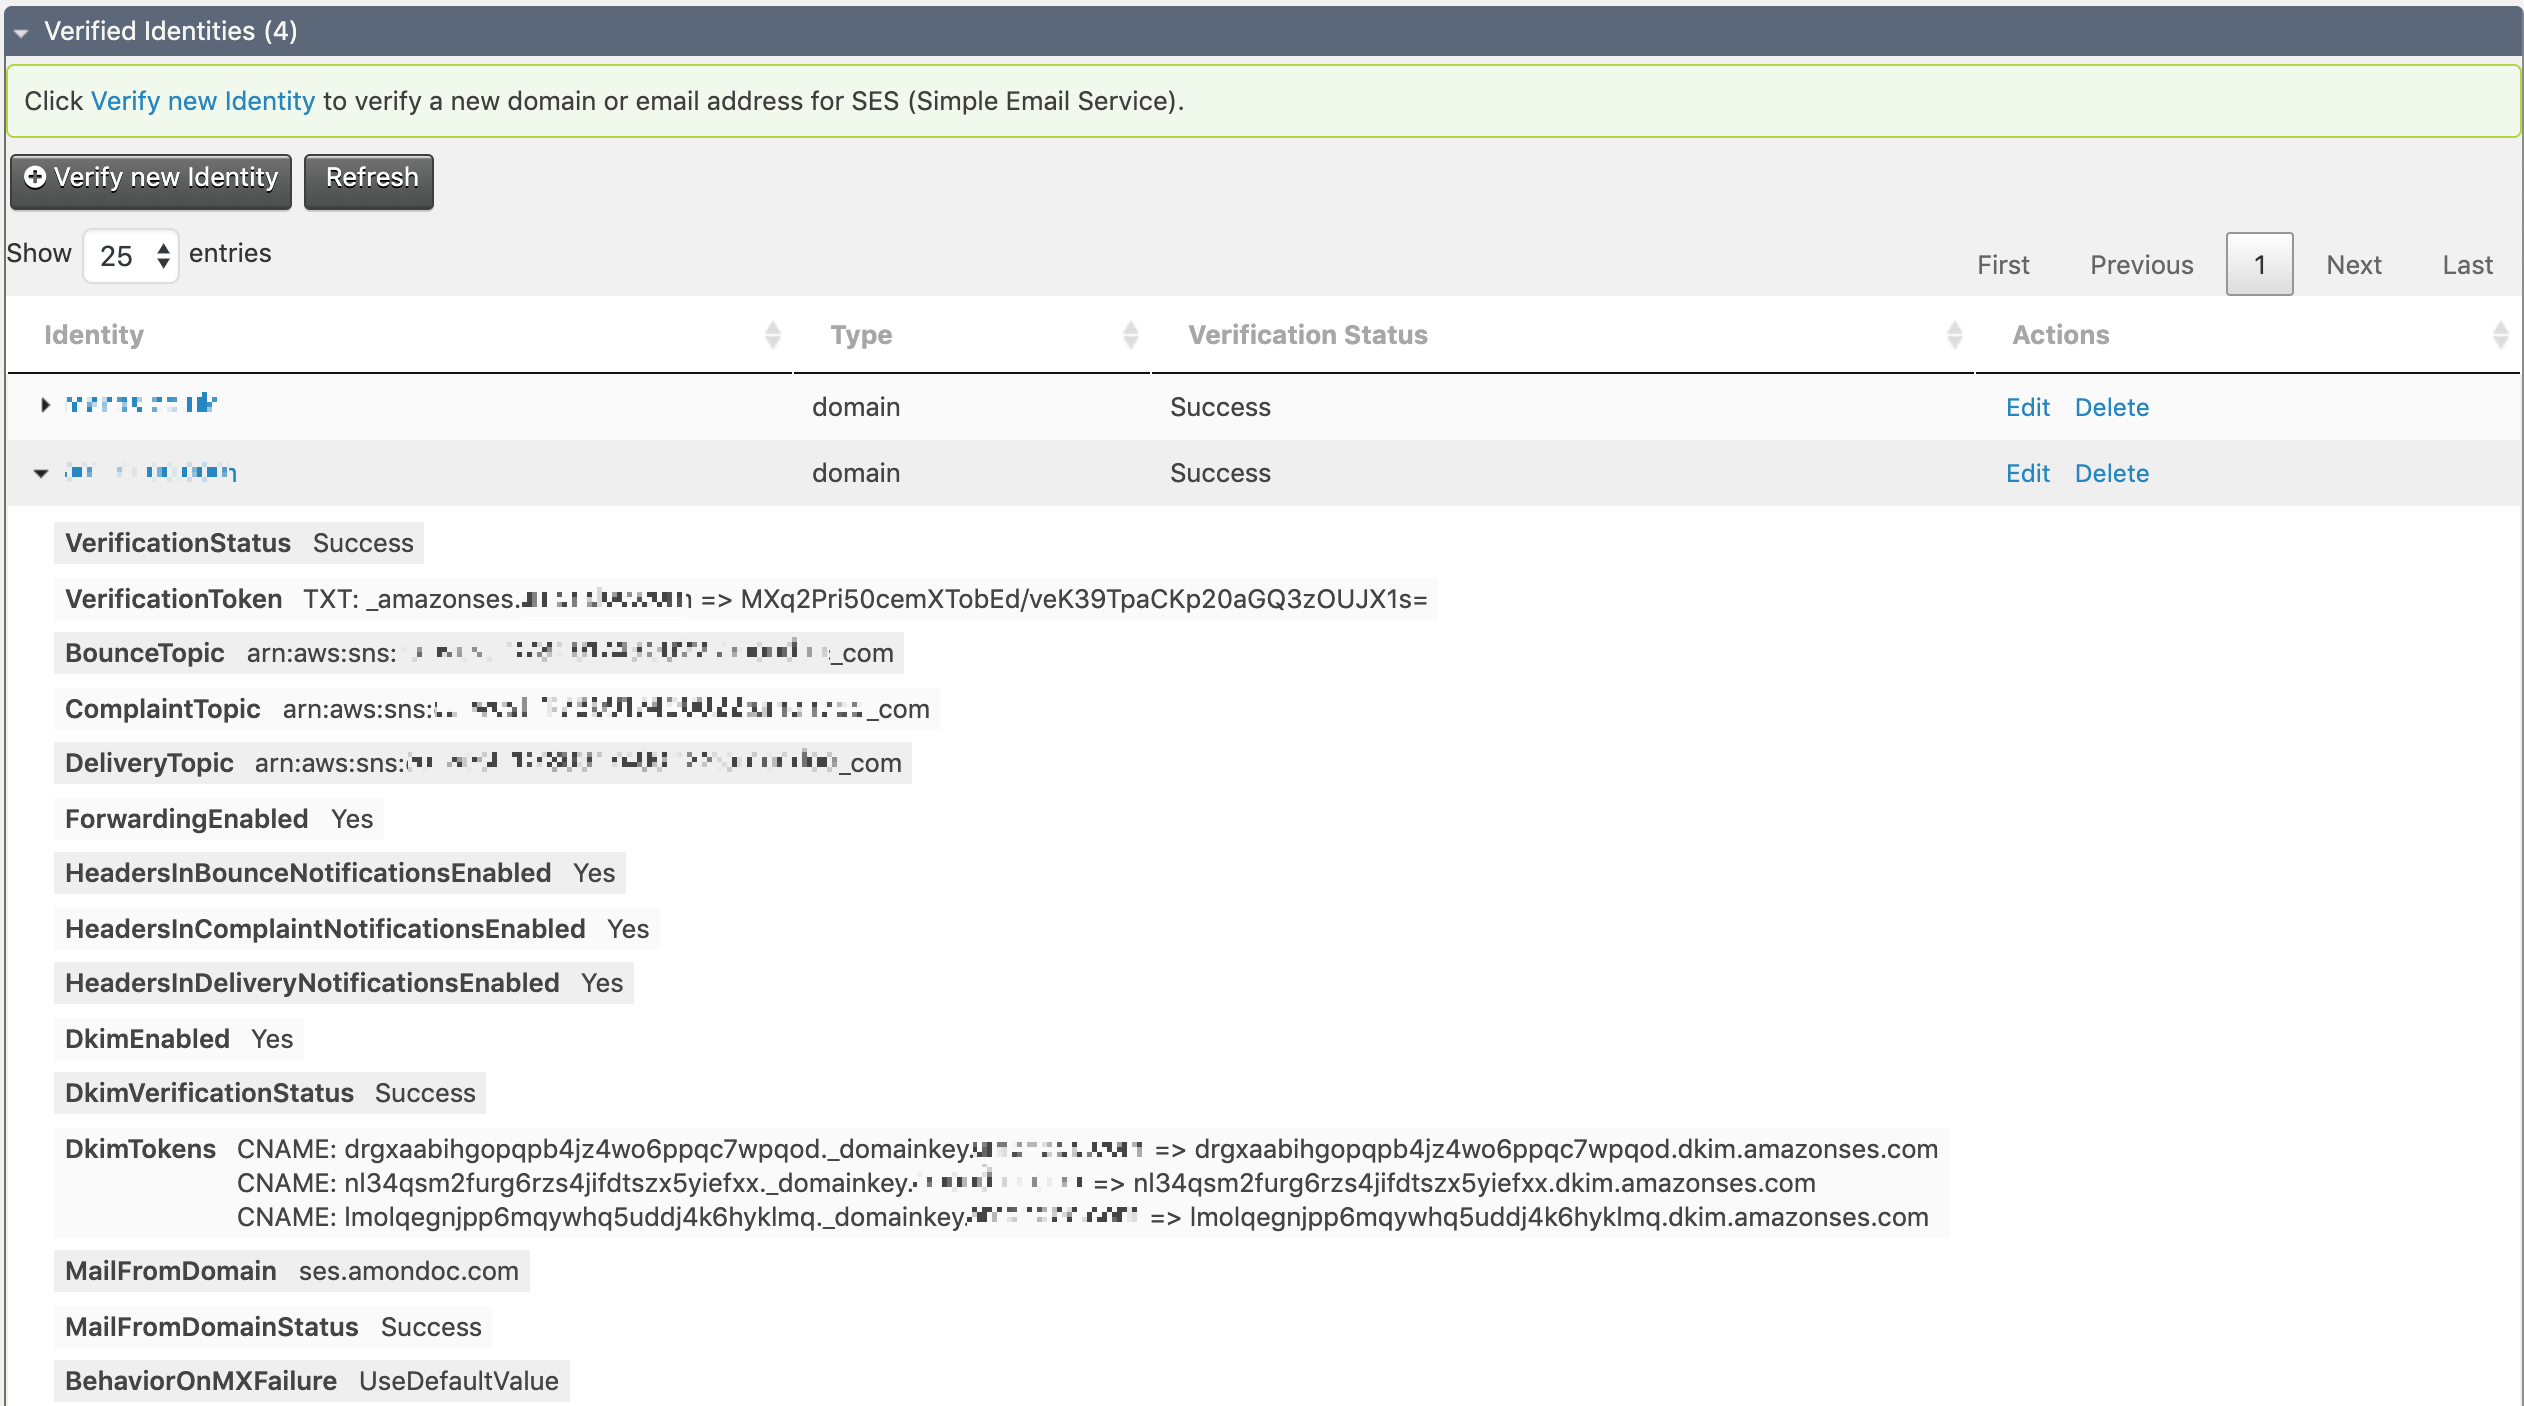Jump to Last page in pagination

tap(2467, 265)
